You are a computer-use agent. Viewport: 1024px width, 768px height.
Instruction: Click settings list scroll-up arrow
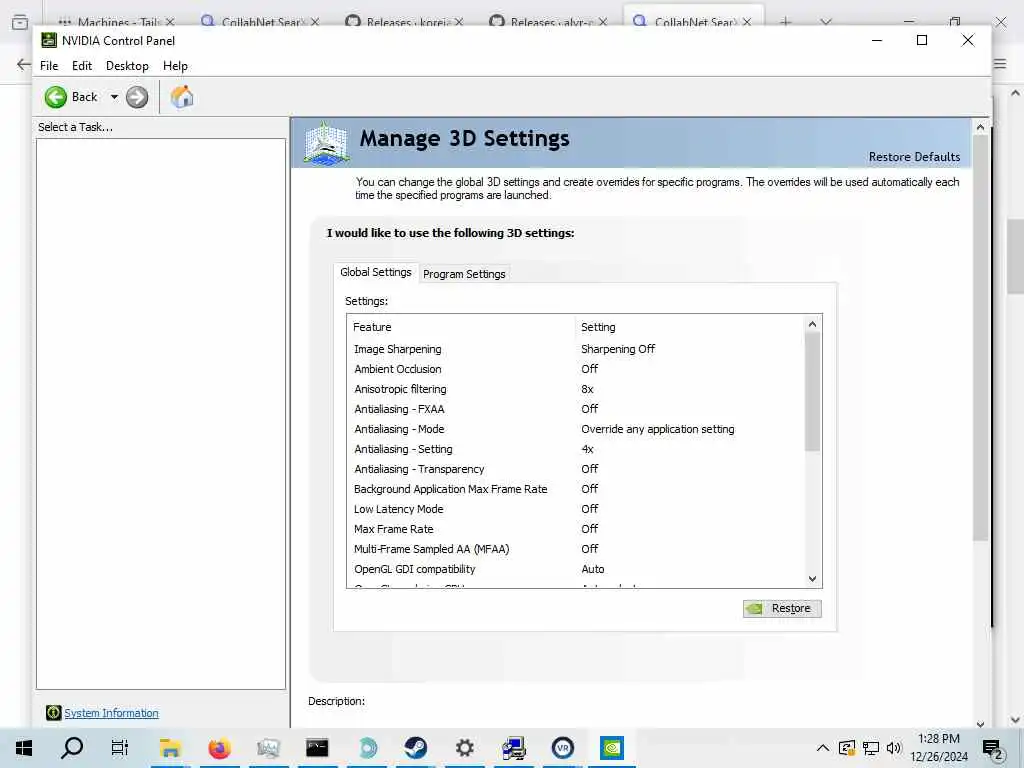pyautogui.click(x=812, y=324)
